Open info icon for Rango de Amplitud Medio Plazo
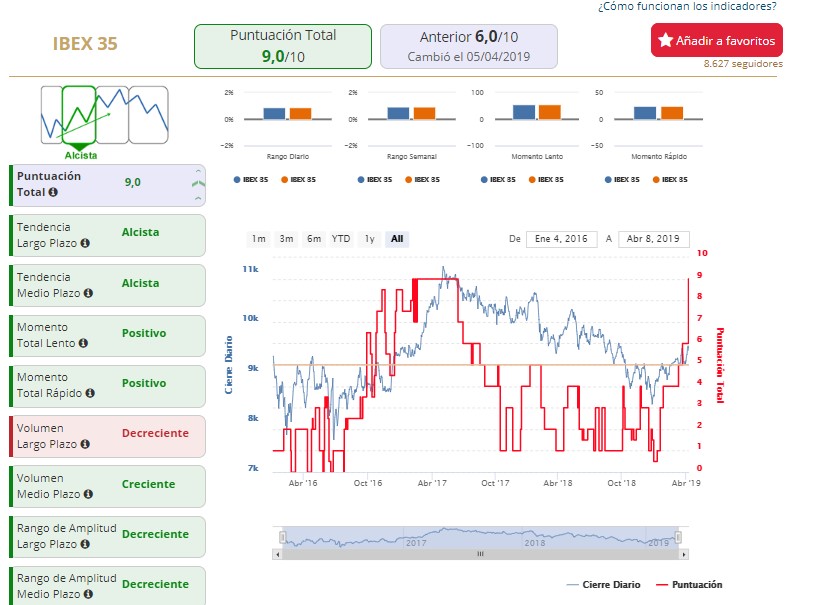 pos(88,594)
